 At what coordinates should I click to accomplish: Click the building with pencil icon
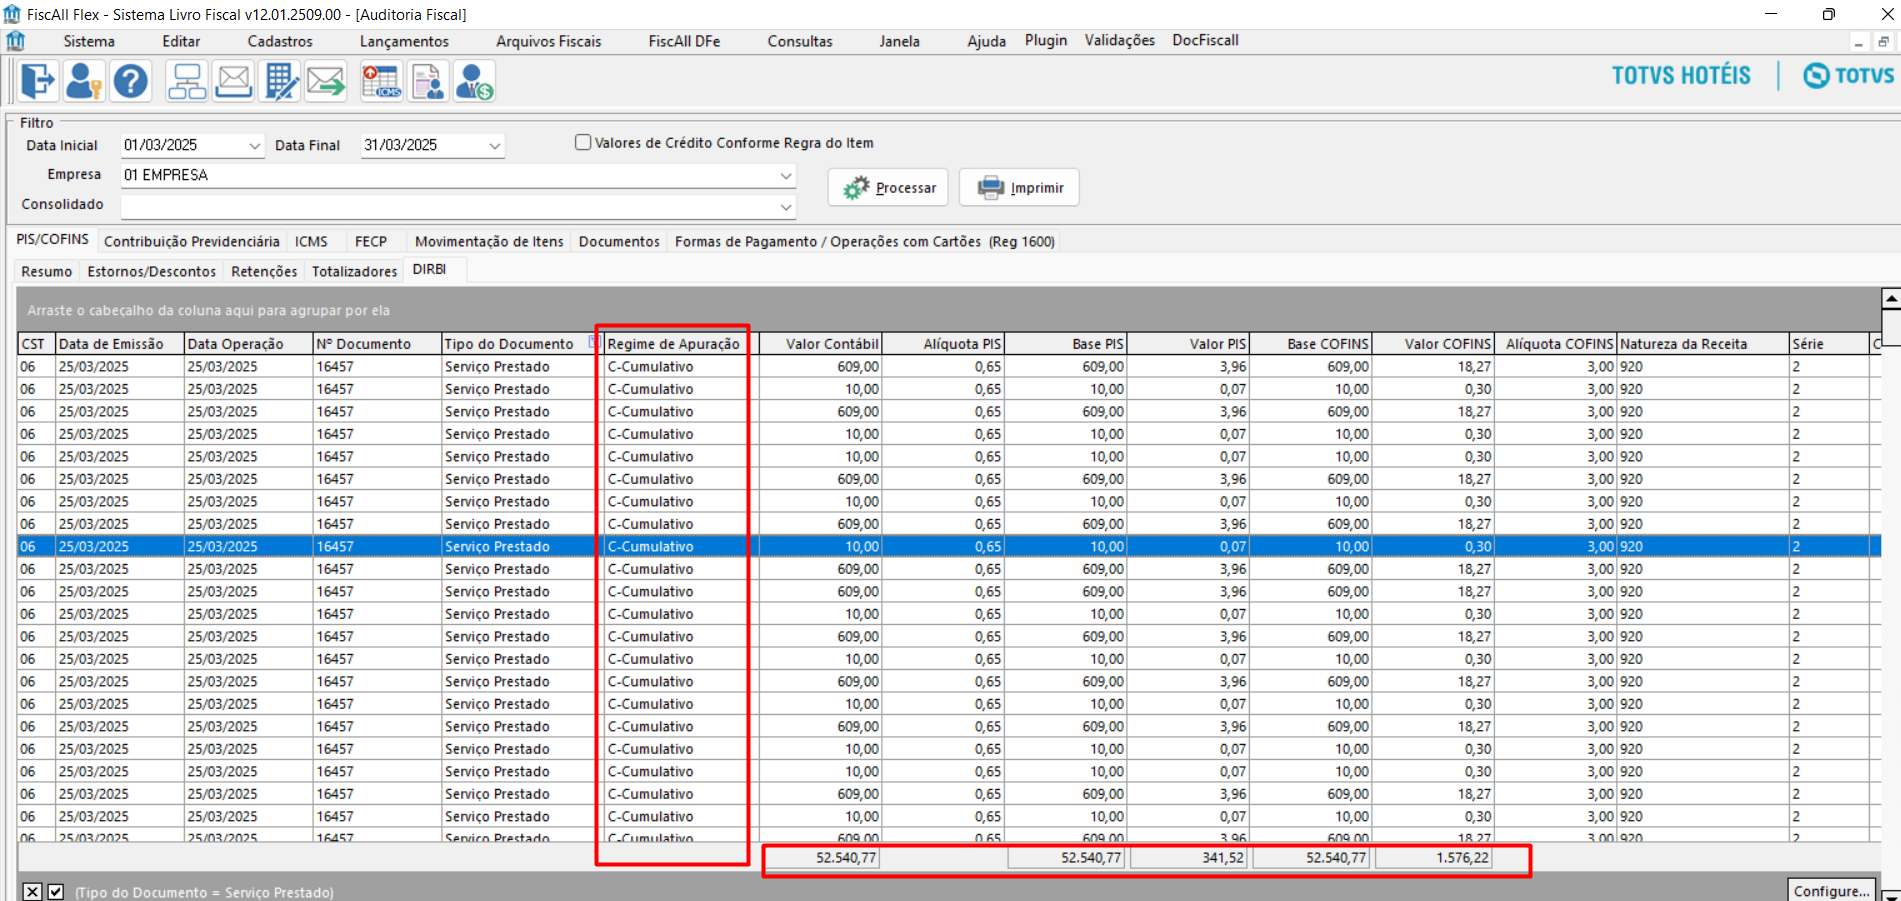[x=280, y=81]
